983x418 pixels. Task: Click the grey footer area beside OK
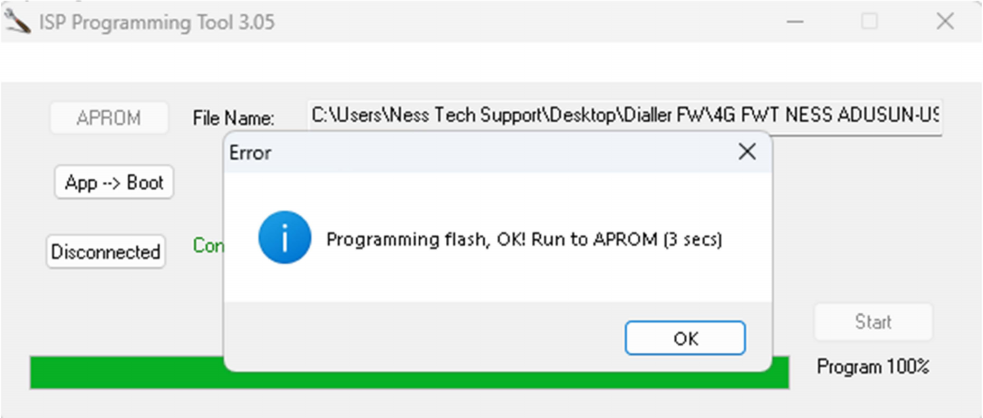pos(424,337)
